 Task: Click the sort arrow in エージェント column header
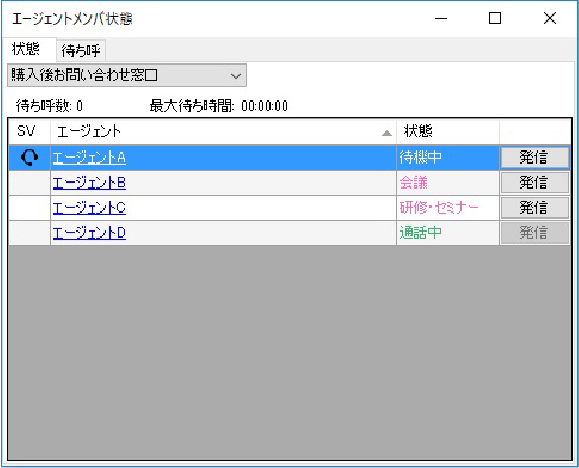pos(387,133)
